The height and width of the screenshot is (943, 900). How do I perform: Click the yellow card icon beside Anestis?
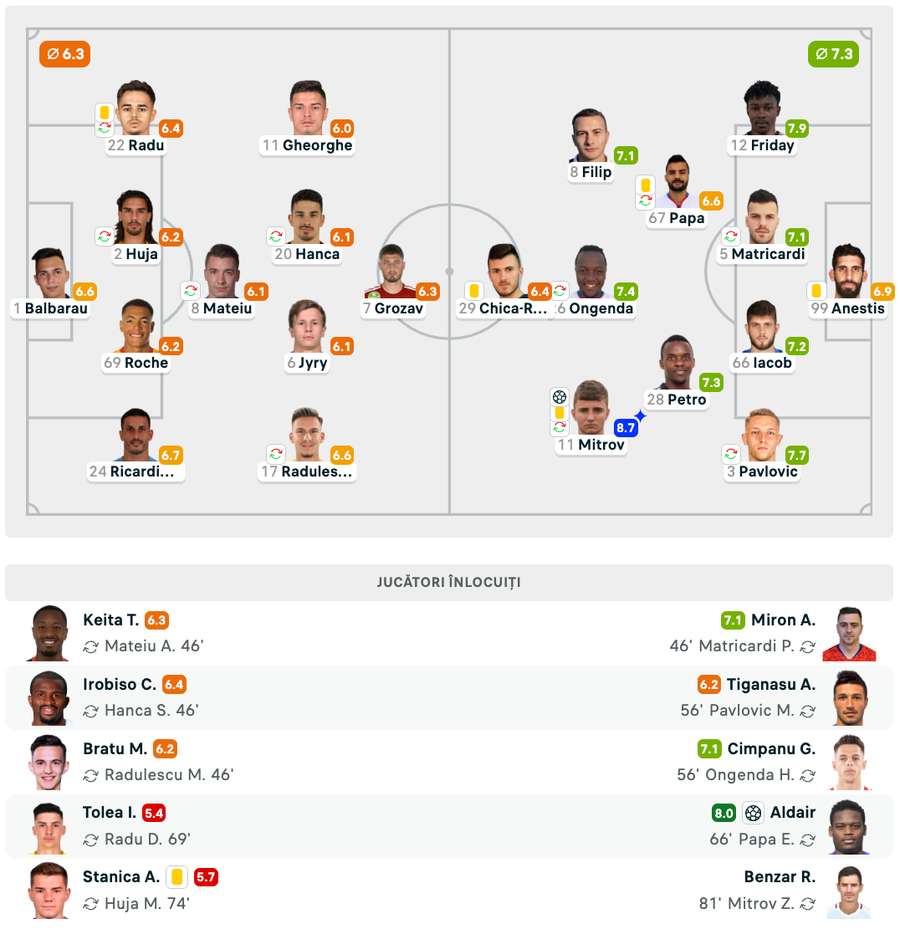click(x=816, y=291)
